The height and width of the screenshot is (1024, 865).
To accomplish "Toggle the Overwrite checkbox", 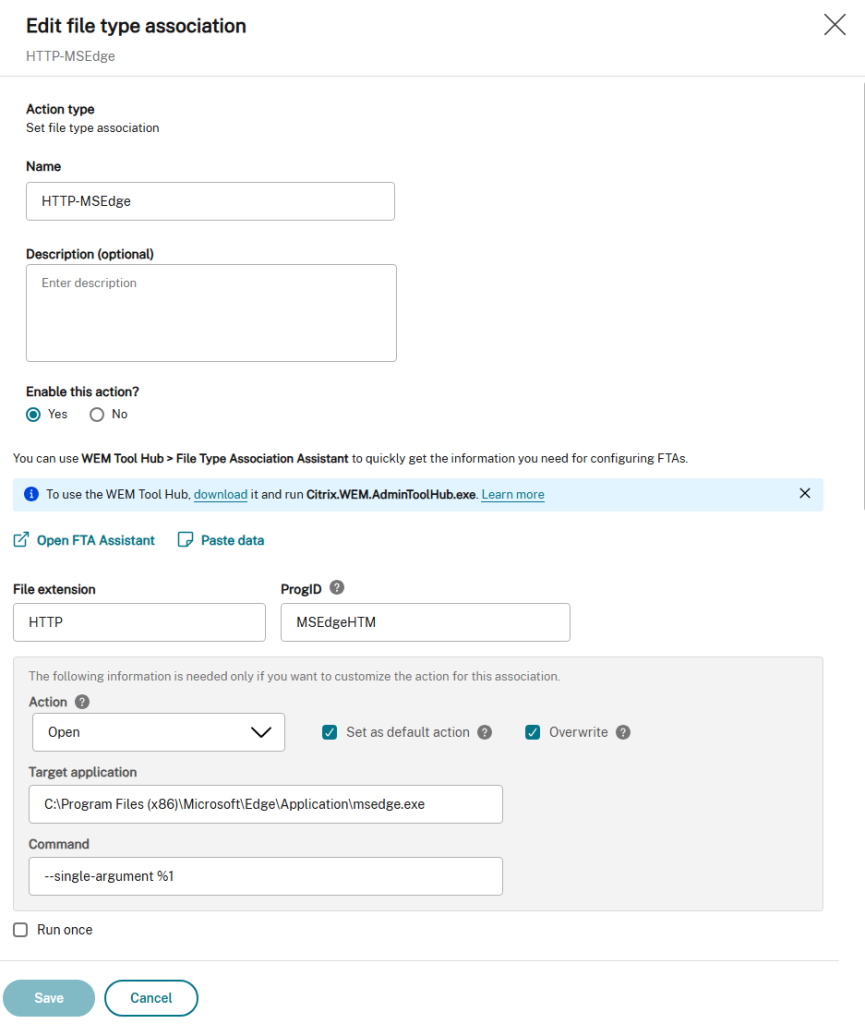I will (x=533, y=732).
